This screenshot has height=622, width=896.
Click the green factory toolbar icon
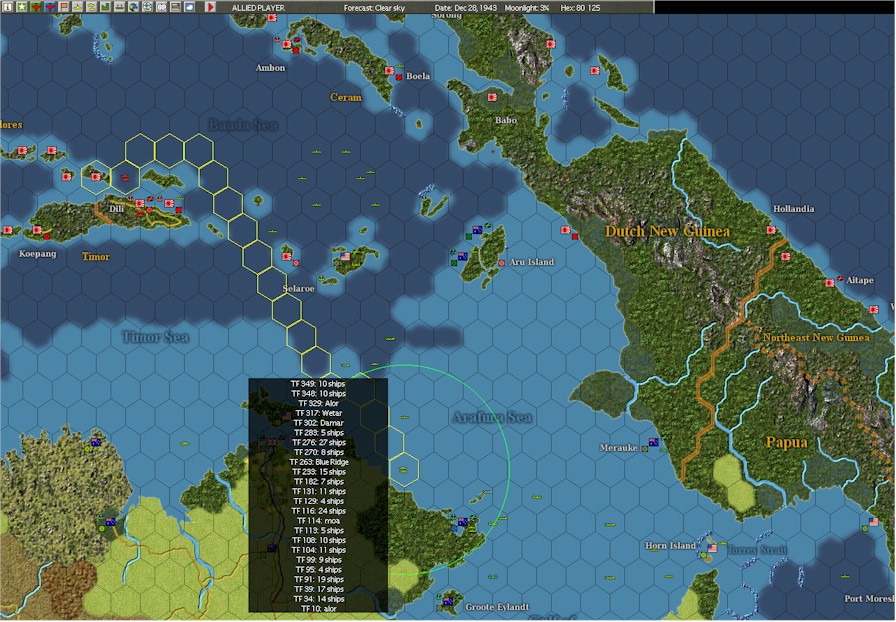[105, 7]
